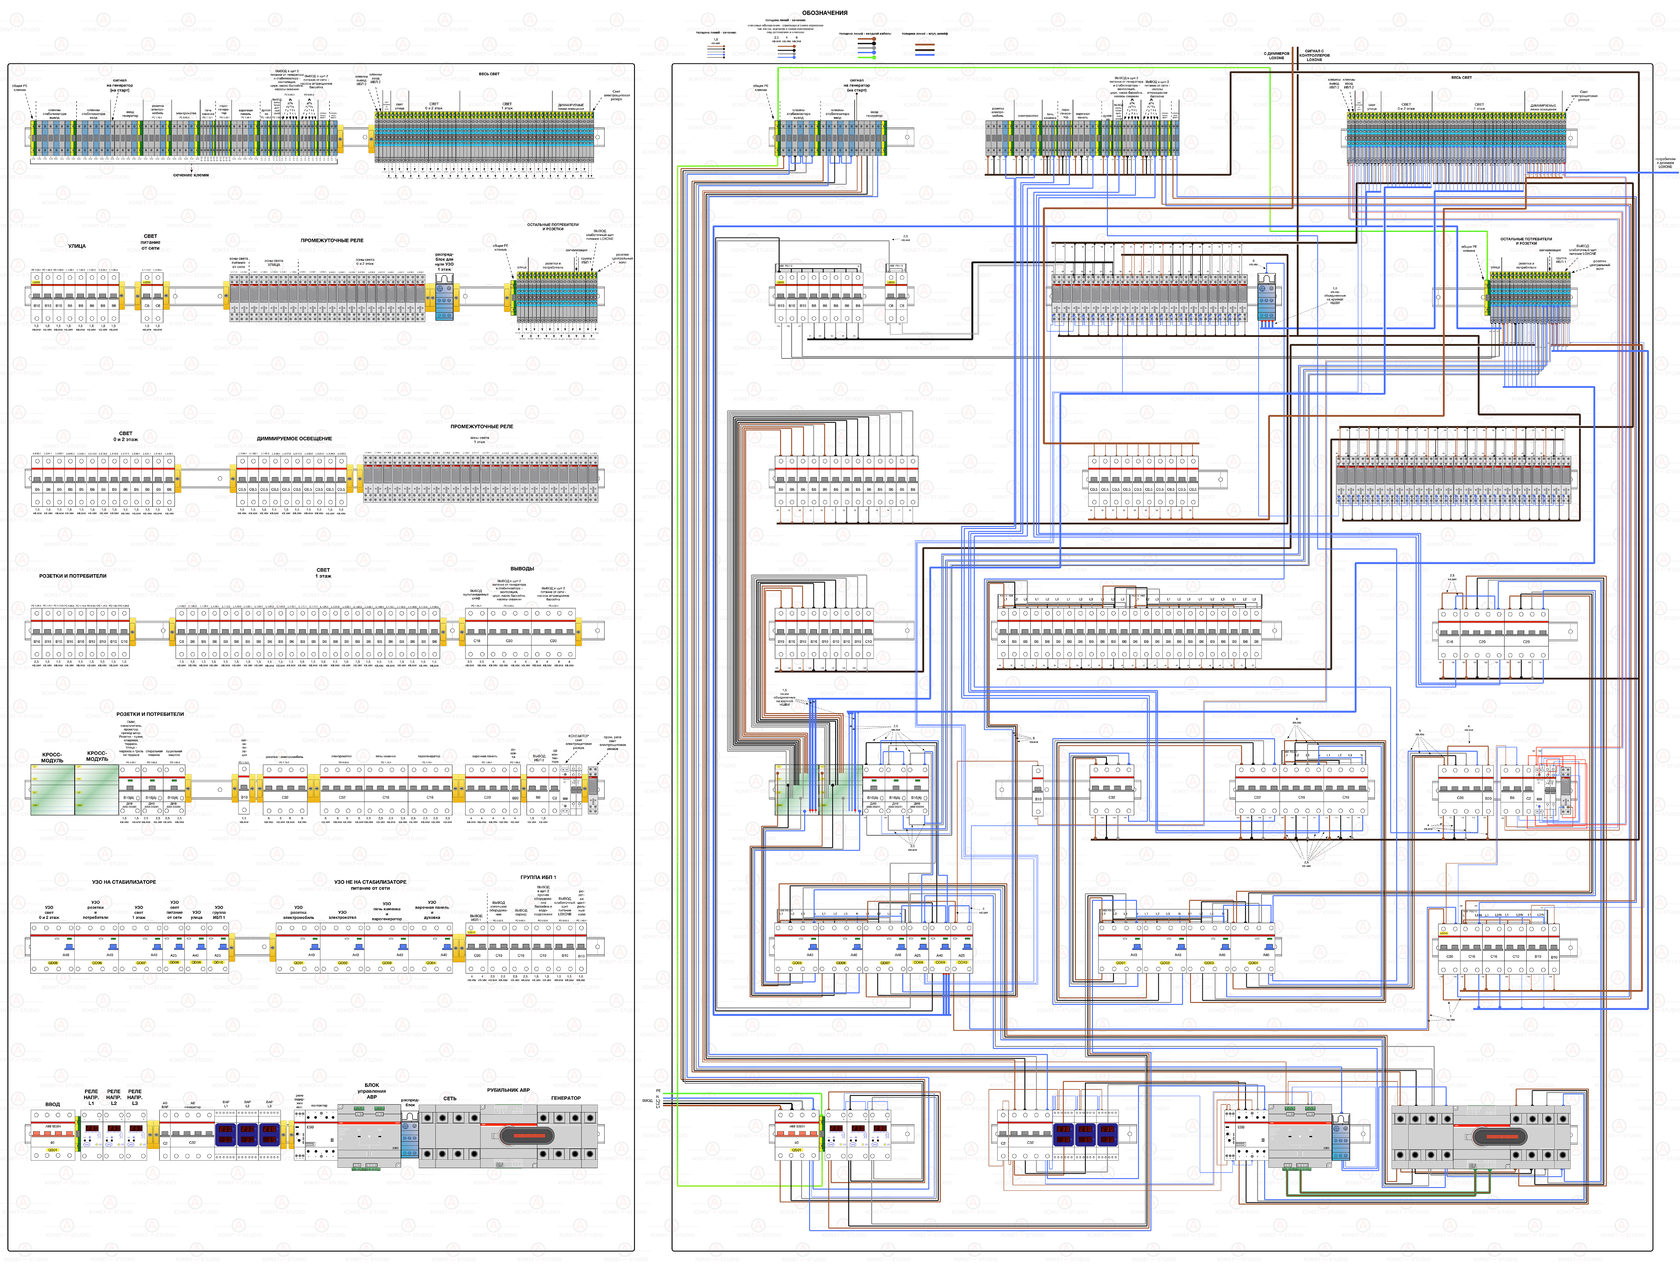
Task: Click the 'РЕЛЕ НАПР. L1' label in left panel
Action: tap(91, 1098)
